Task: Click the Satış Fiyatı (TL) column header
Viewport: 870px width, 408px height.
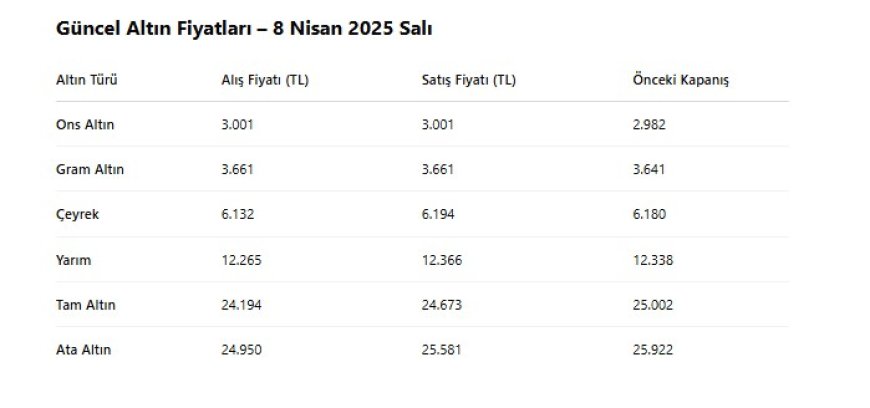Action: (469, 80)
